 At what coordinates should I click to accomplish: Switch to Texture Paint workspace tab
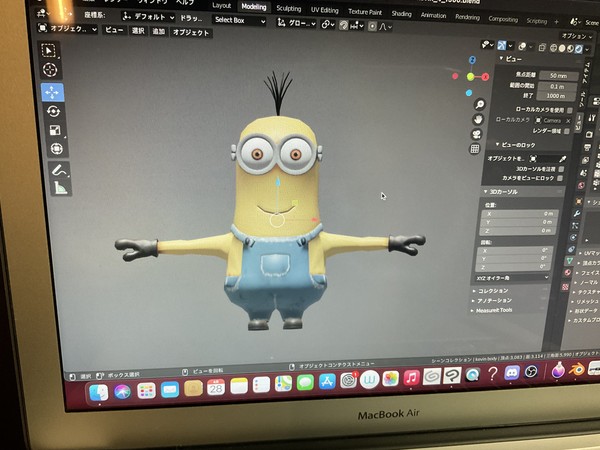tap(365, 12)
